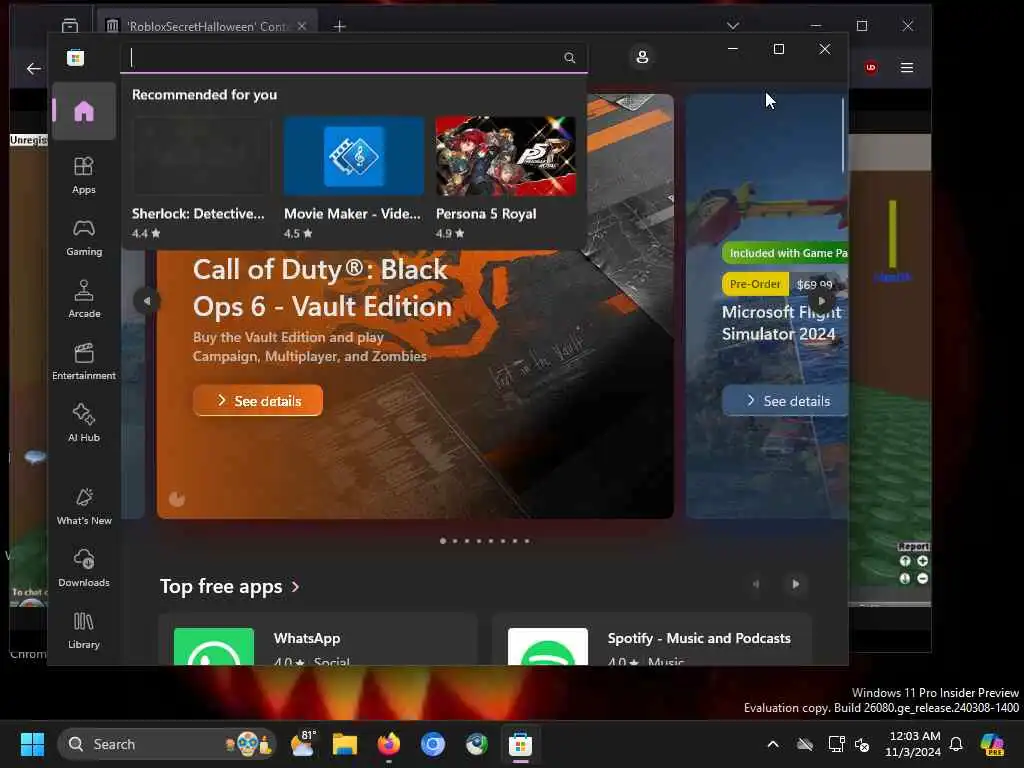
Task: Click the search magnifier icon
Action: [x=569, y=58]
